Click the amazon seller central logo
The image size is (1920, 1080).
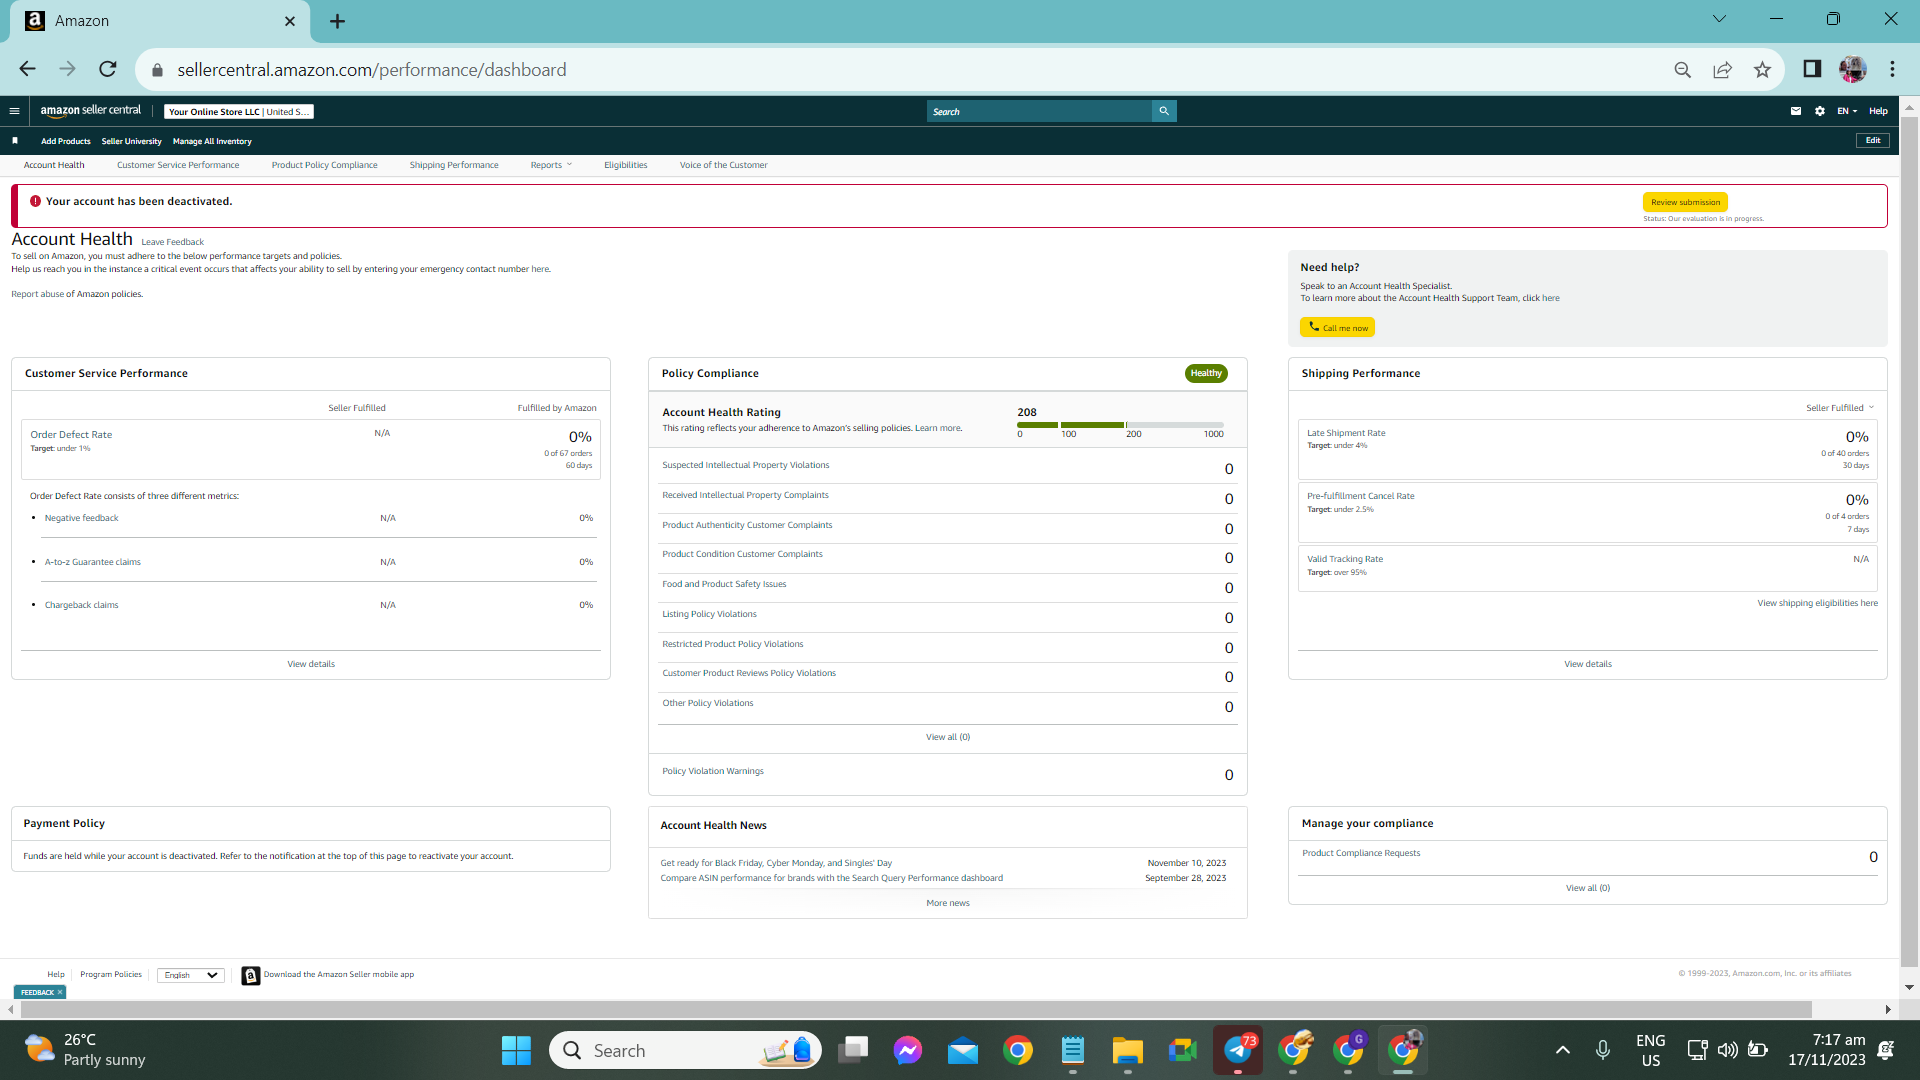pos(91,111)
